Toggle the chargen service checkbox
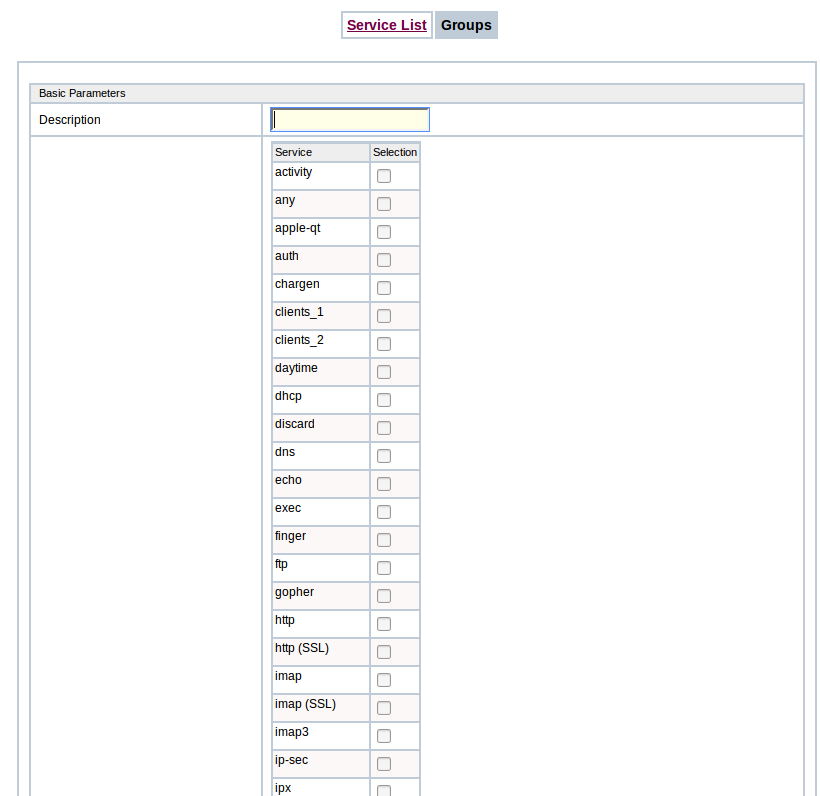Image resolution: width=820 pixels, height=796 pixels. (384, 288)
